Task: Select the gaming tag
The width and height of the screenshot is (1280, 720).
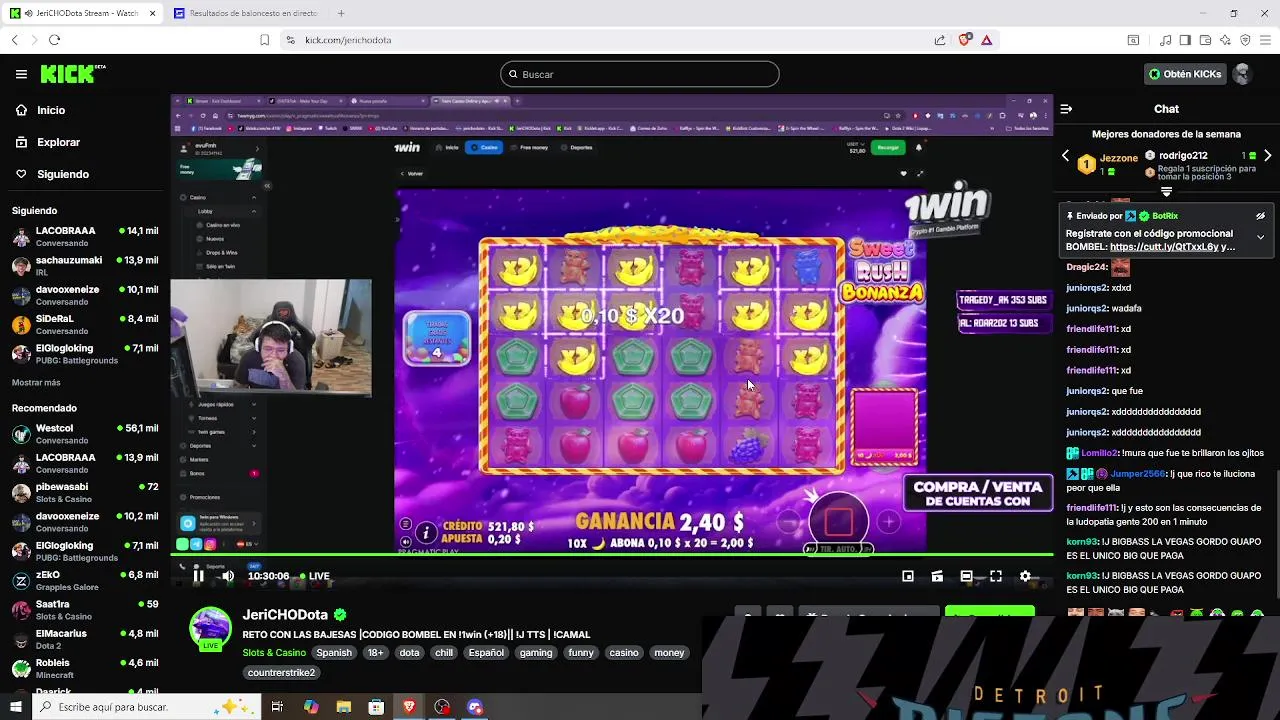Action: 535,653
